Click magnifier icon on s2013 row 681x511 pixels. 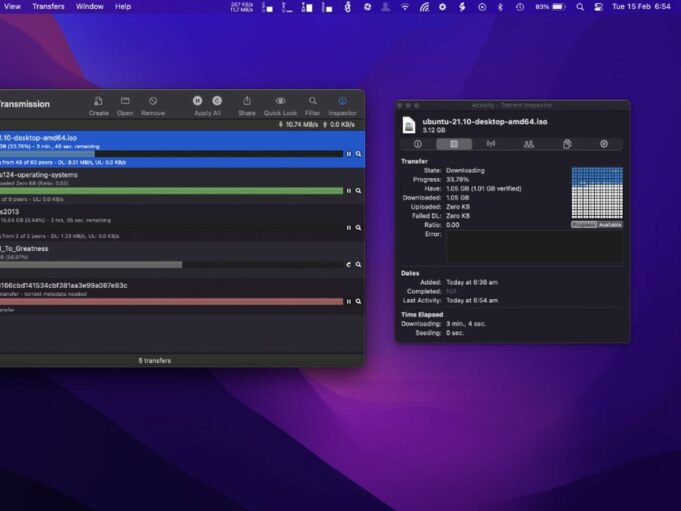[x=358, y=227]
